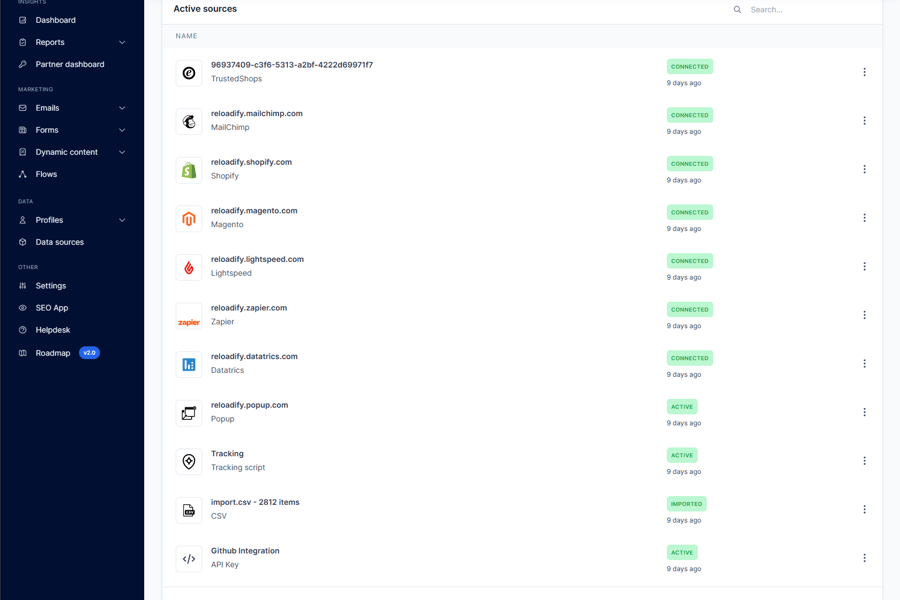Open the kebab menu for reloadify.shopify.com

864,169
